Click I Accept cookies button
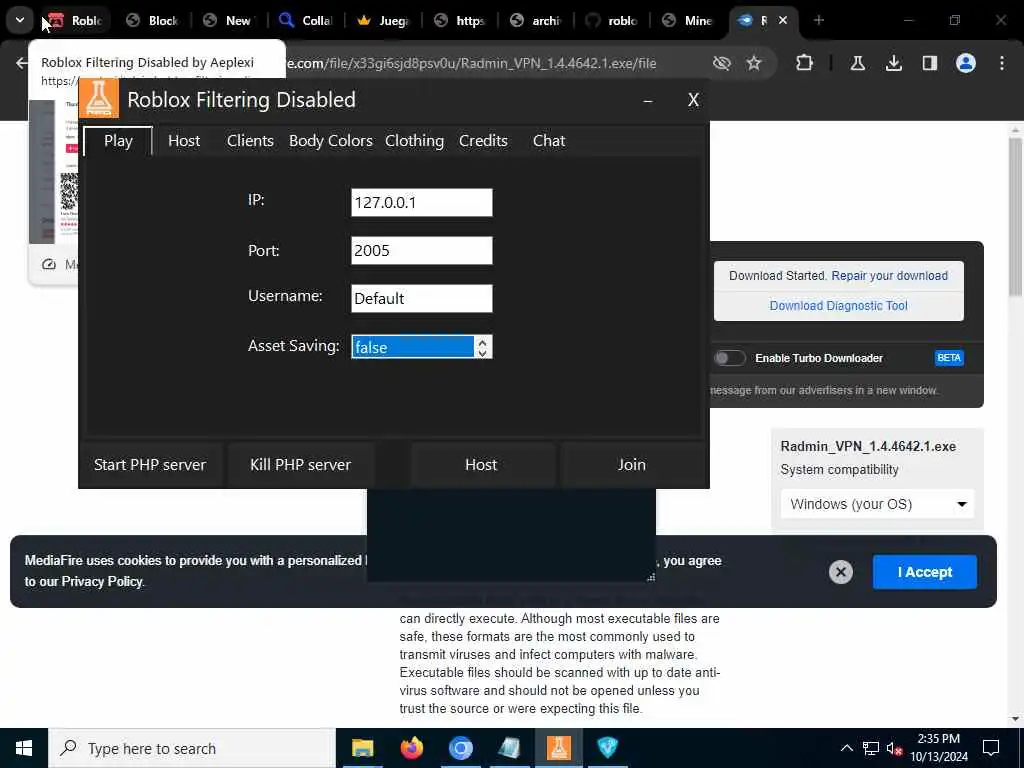 (x=925, y=572)
